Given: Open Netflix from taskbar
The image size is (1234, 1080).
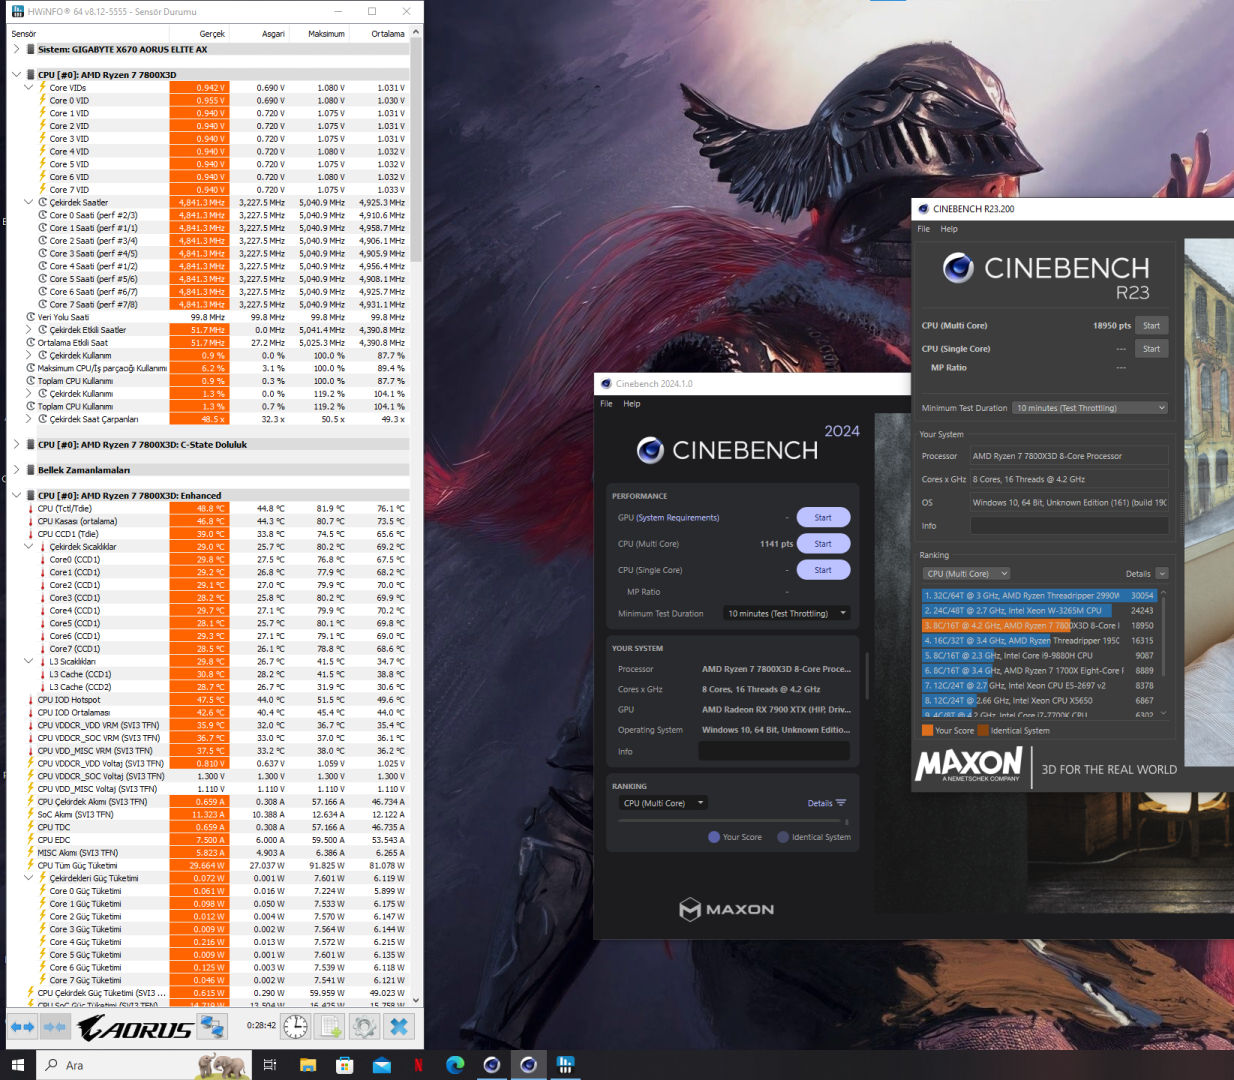Looking at the screenshot, I should coord(418,1065).
